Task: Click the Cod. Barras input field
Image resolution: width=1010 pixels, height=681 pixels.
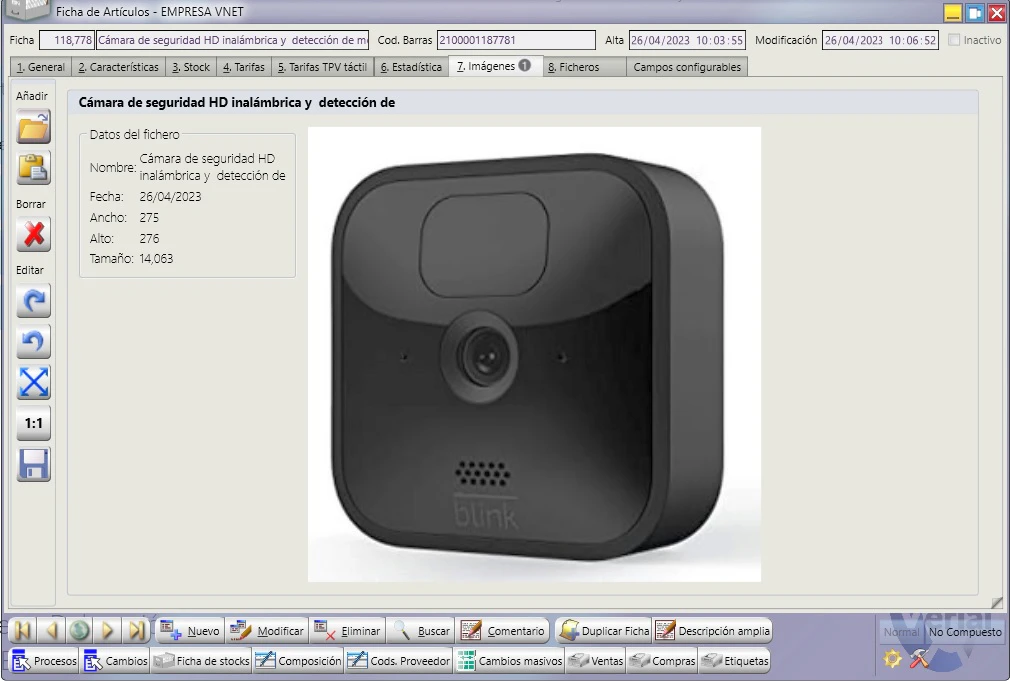Action: (516, 40)
